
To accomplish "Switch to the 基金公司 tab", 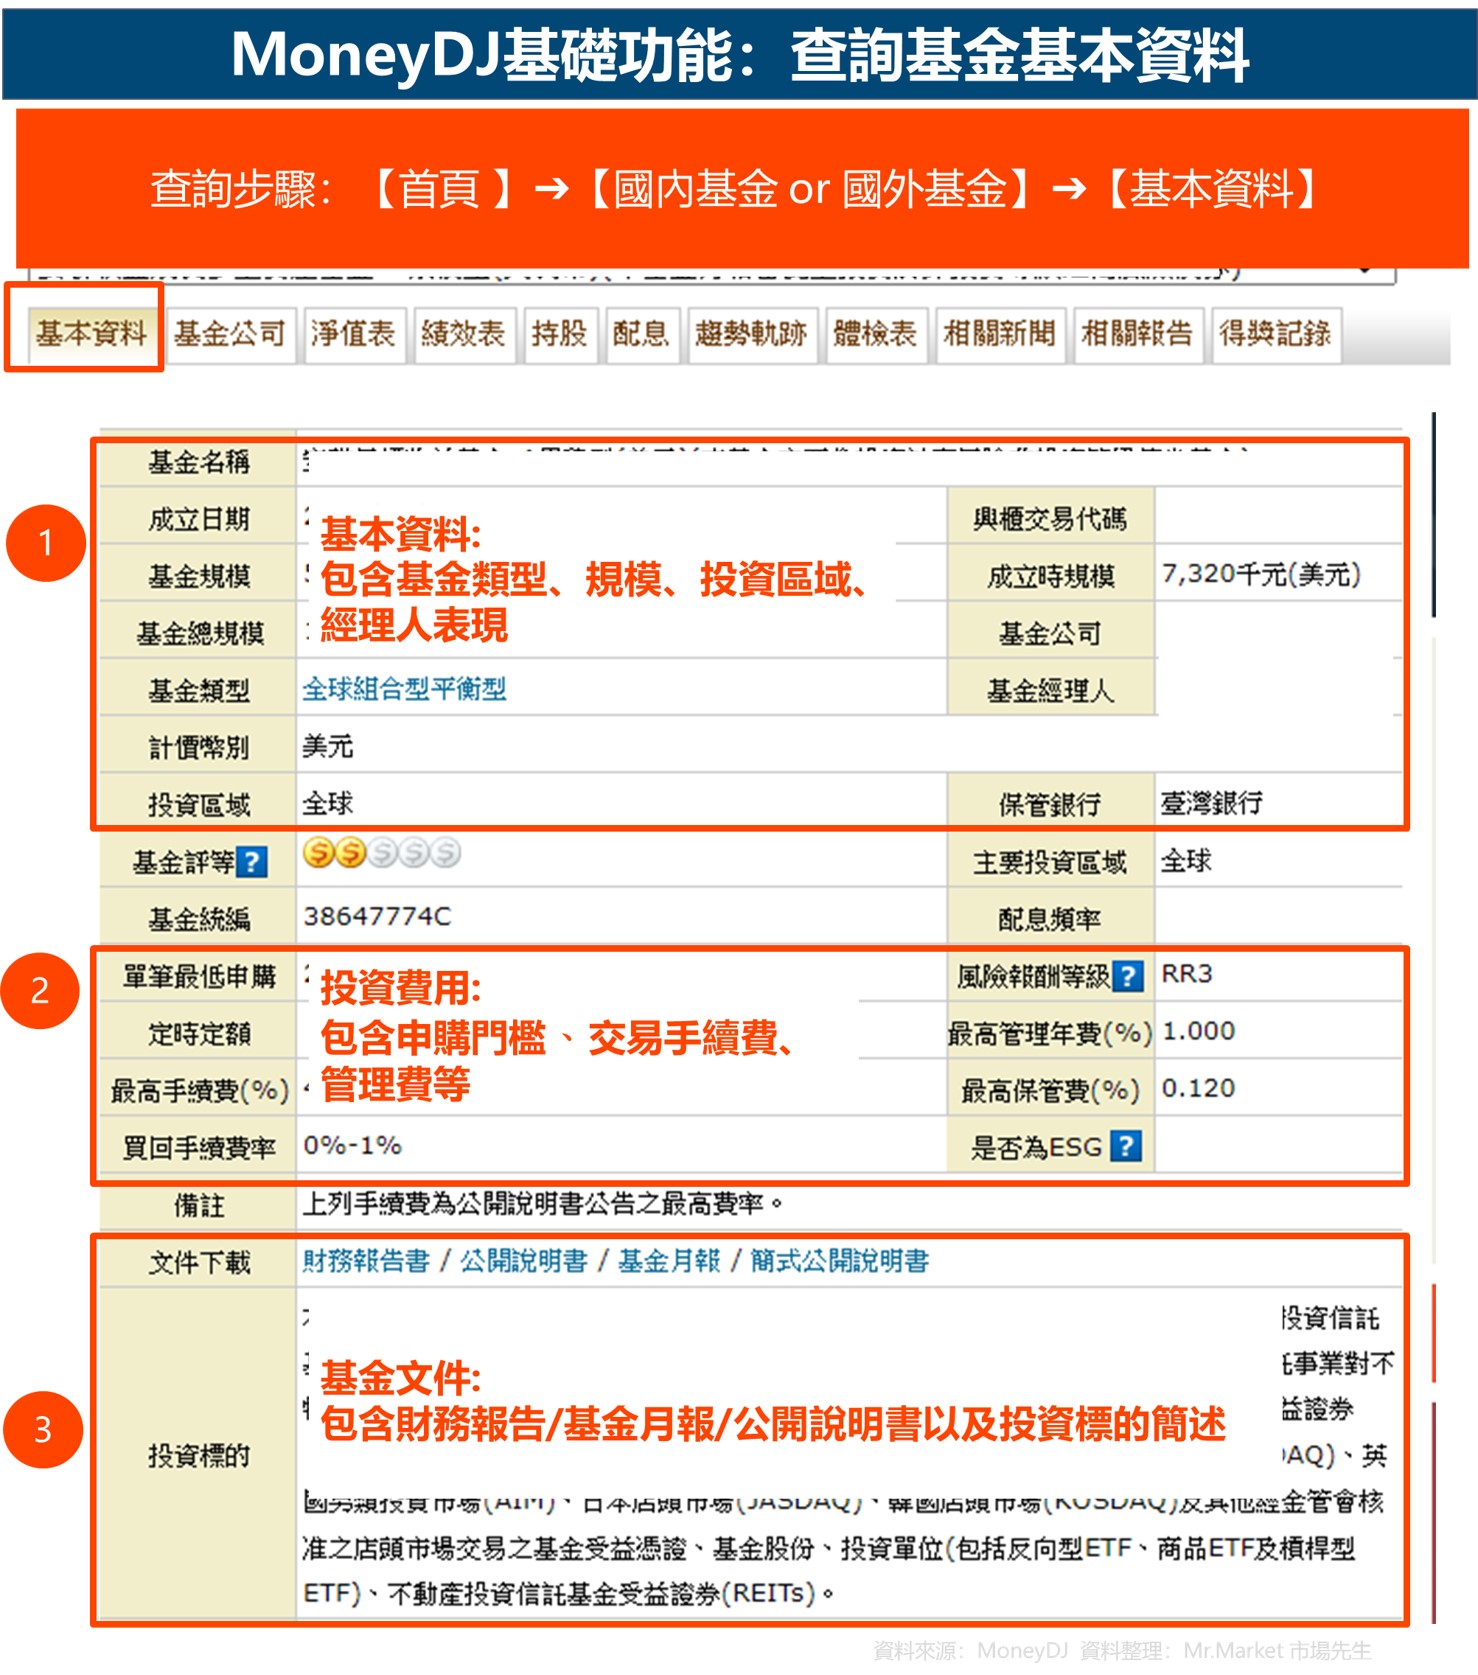I will point(230,333).
